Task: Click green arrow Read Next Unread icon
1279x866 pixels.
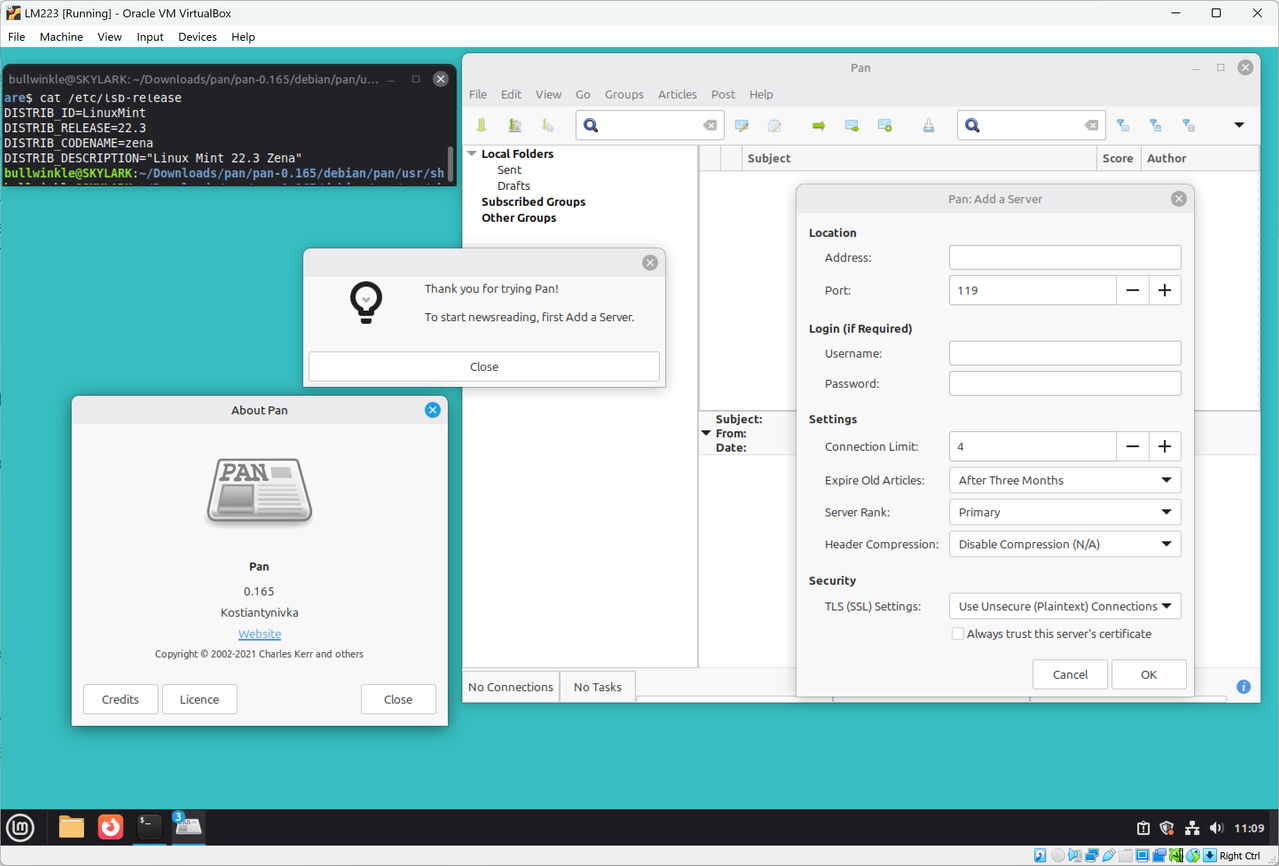Action: pos(819,126)
